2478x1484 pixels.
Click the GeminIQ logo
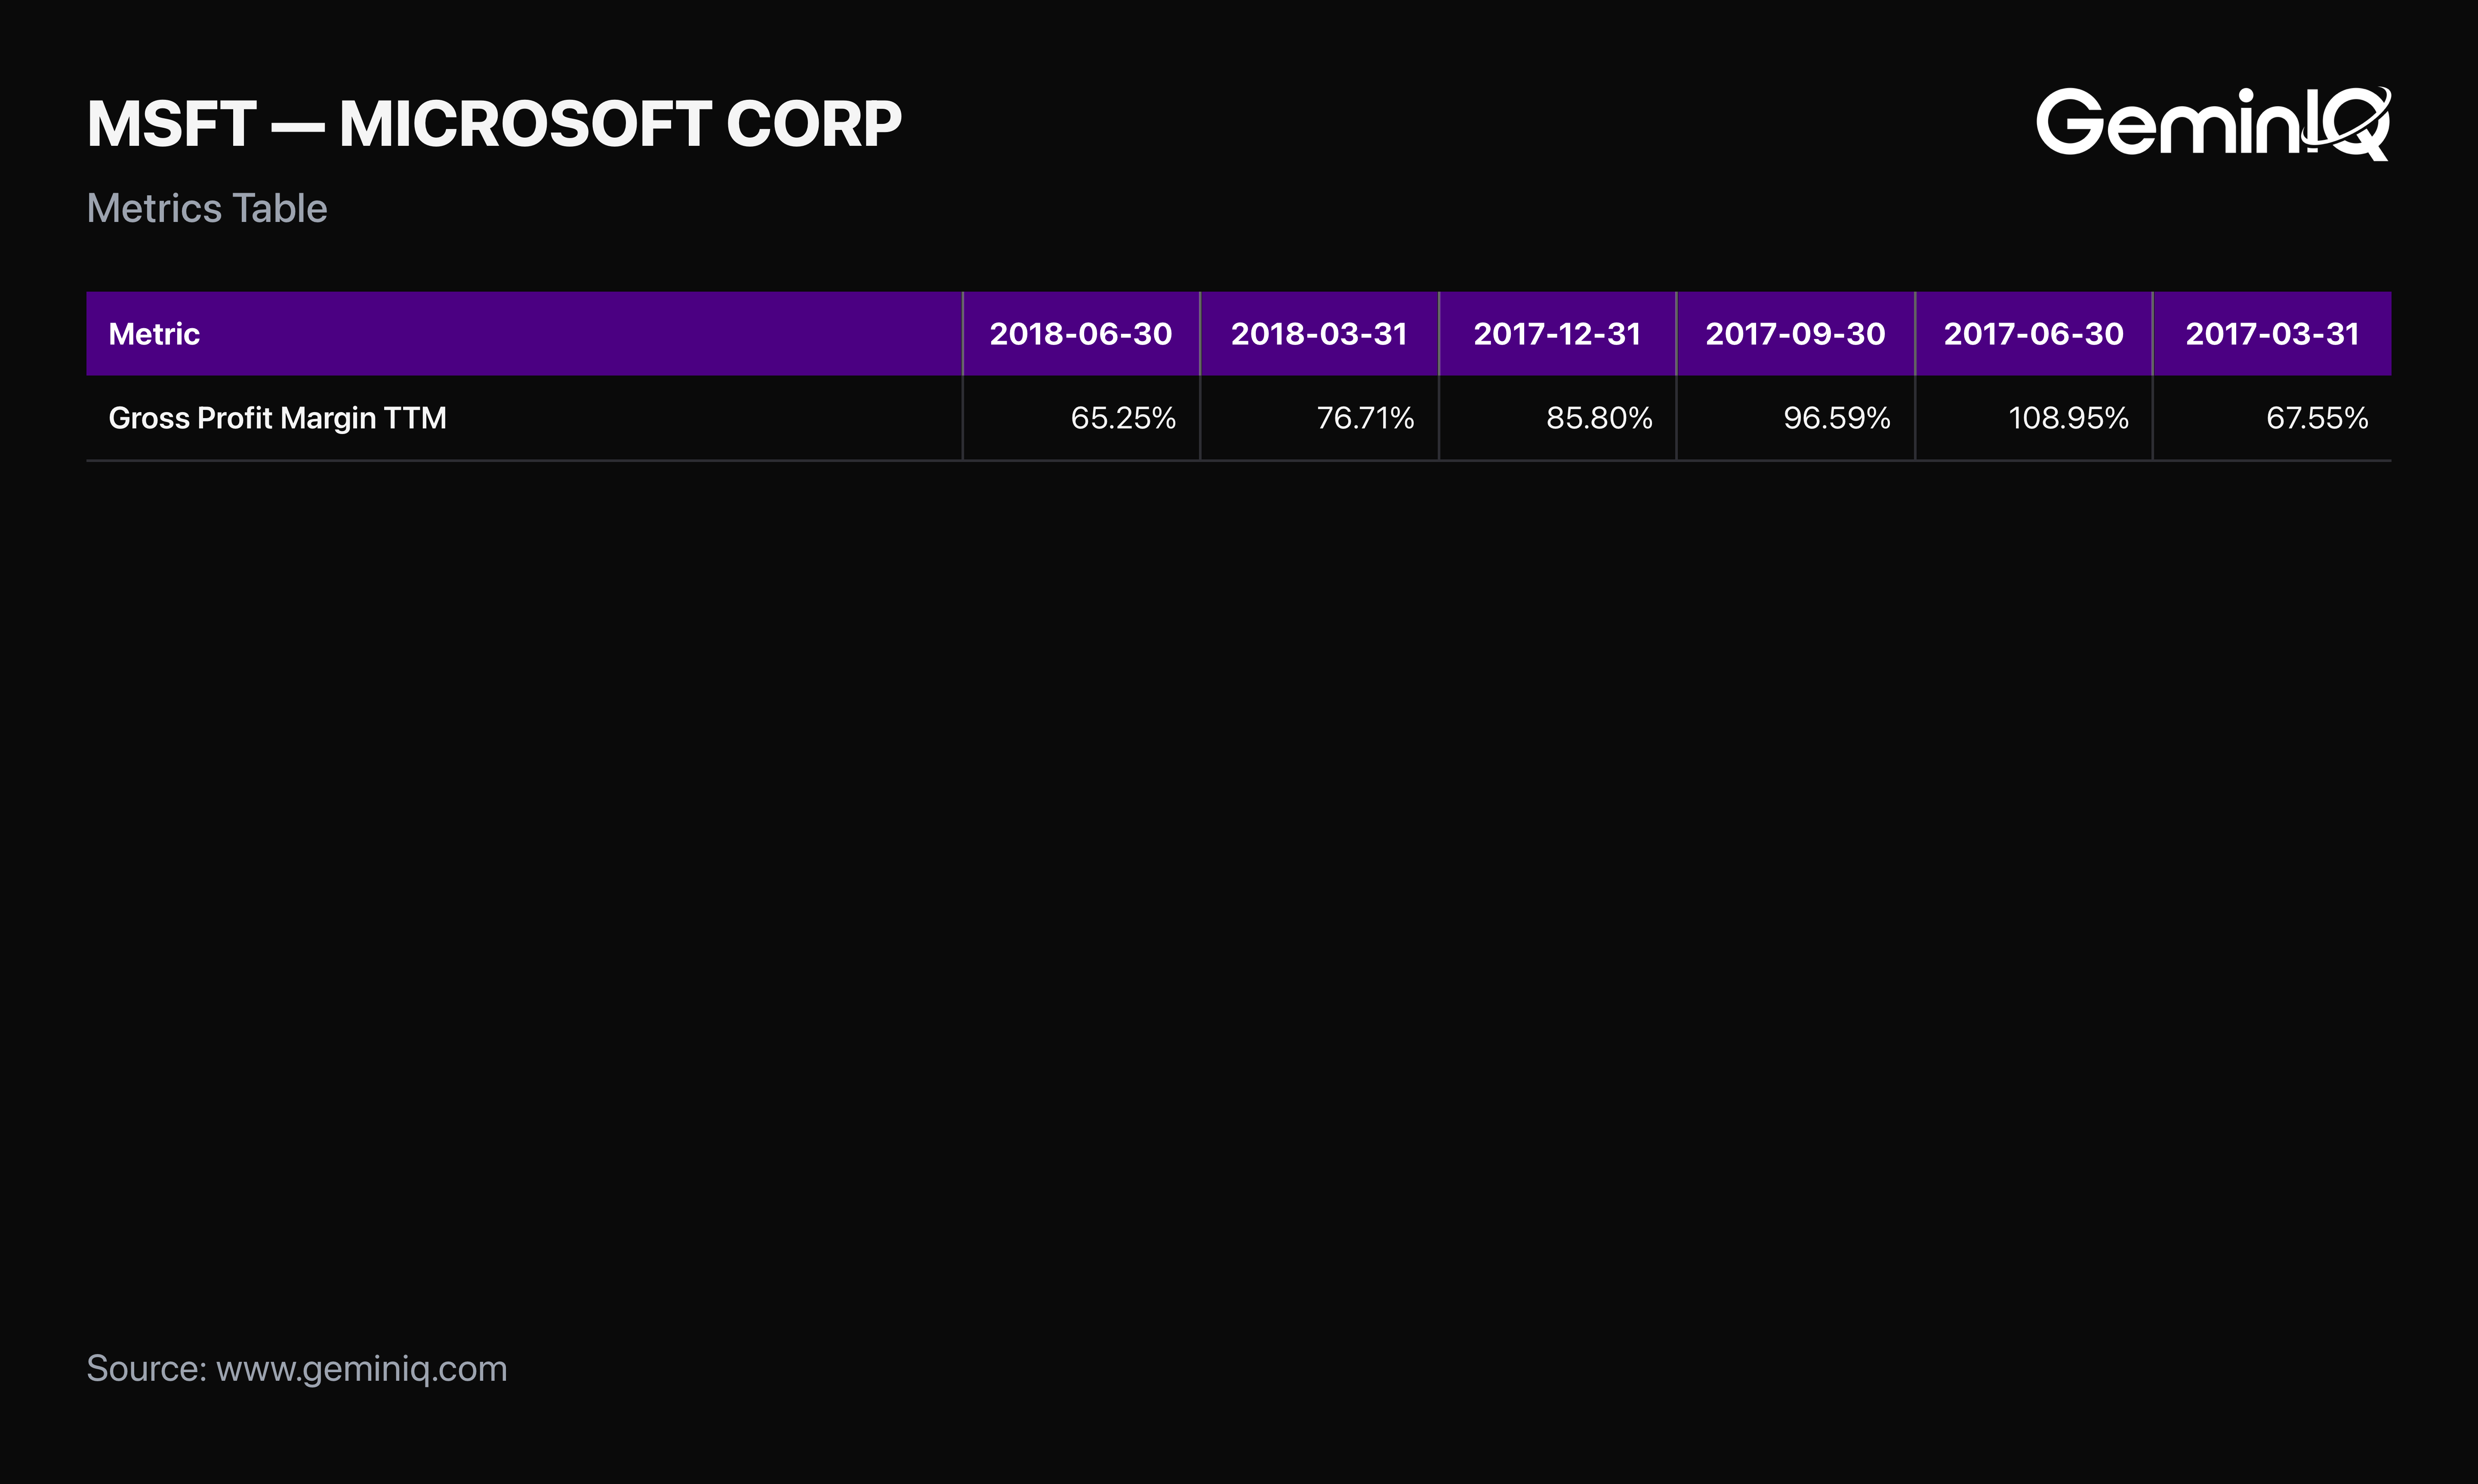[2213, 123]
